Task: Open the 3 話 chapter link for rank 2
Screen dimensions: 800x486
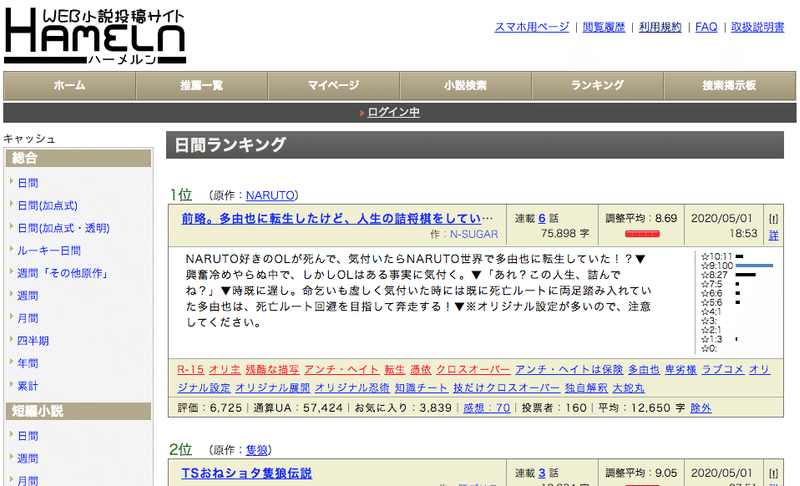Action: [x=542, y=473]
